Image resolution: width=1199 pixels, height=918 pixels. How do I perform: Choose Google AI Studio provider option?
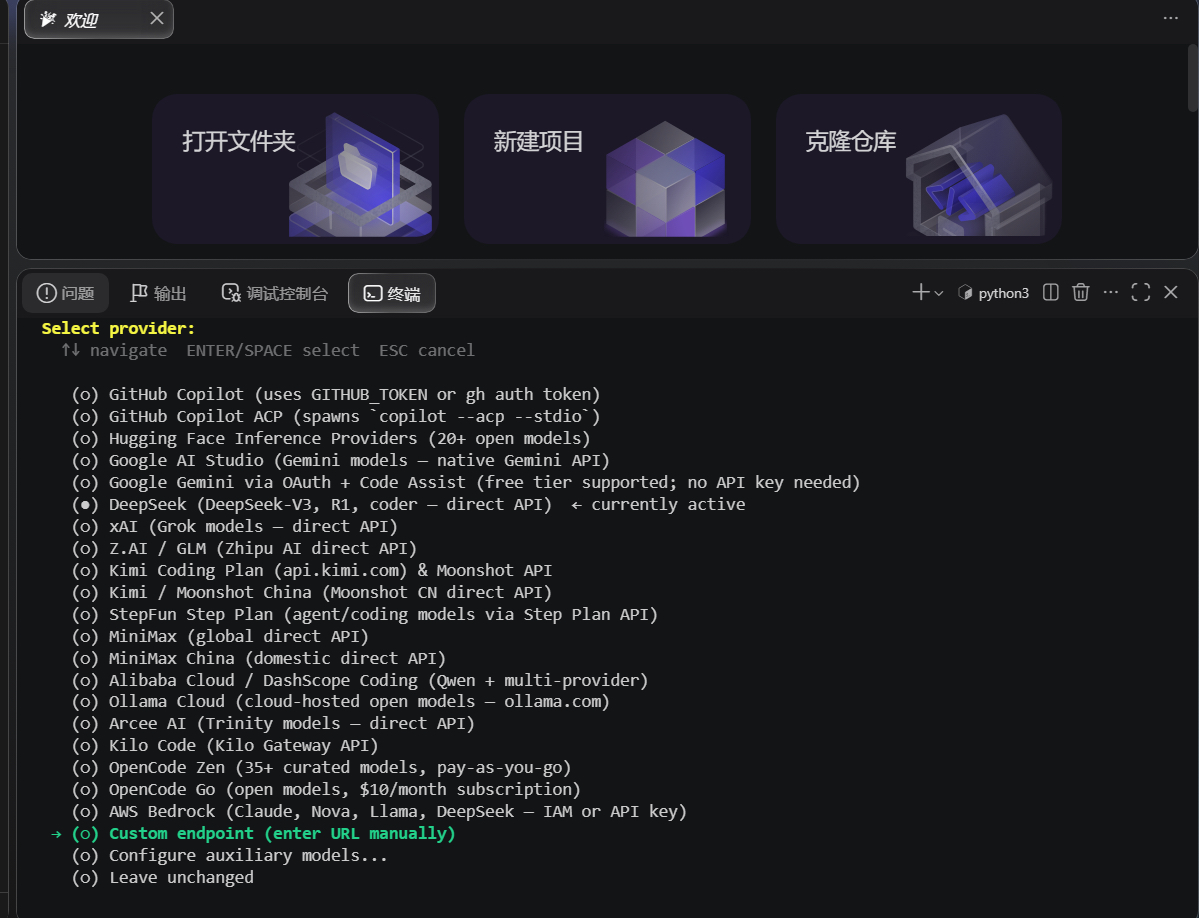pyautogui.click(x=340, y=461)
